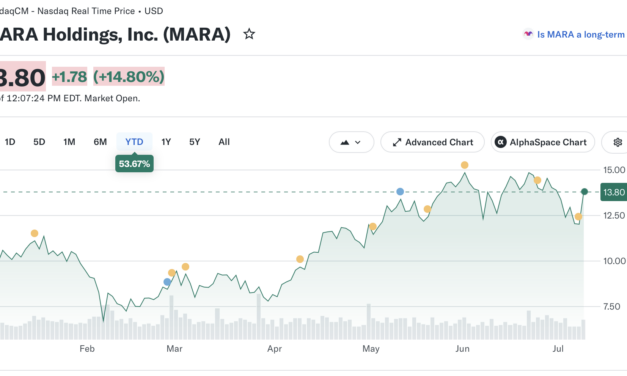The image size is (627, 376).
Task: Click the yellow marker in early May
Action: pyautogui.click(x=373, y=227)
